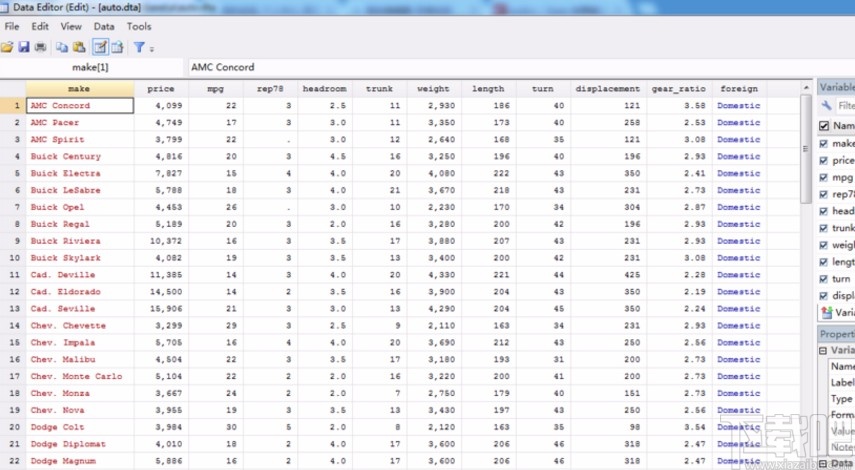The height and width of the screenshot is (470, 855).
Task: Select the length column header
Action: pyautogui.click(x=488, y=88)
